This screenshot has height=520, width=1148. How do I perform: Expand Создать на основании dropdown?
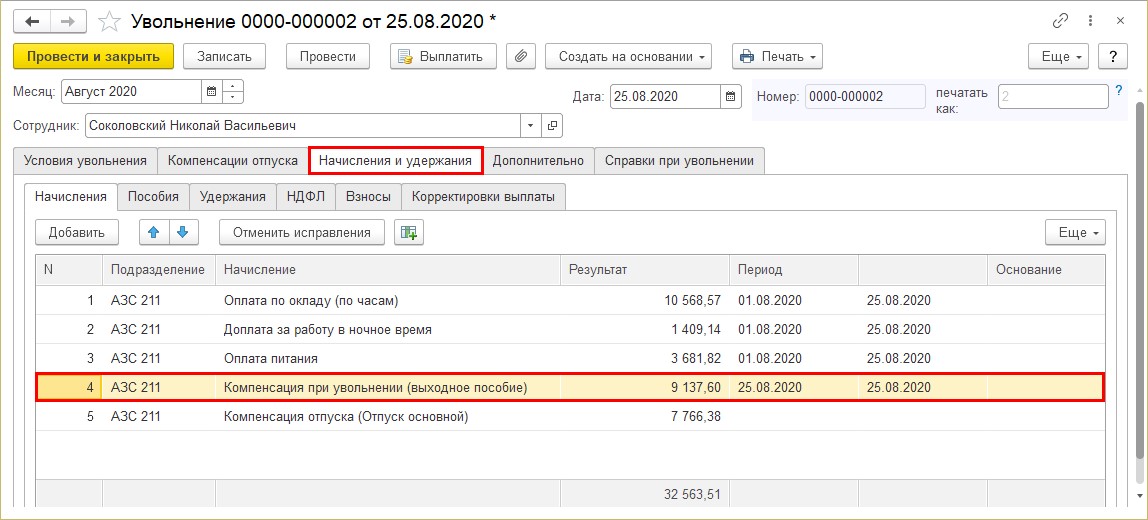point(628,56)
